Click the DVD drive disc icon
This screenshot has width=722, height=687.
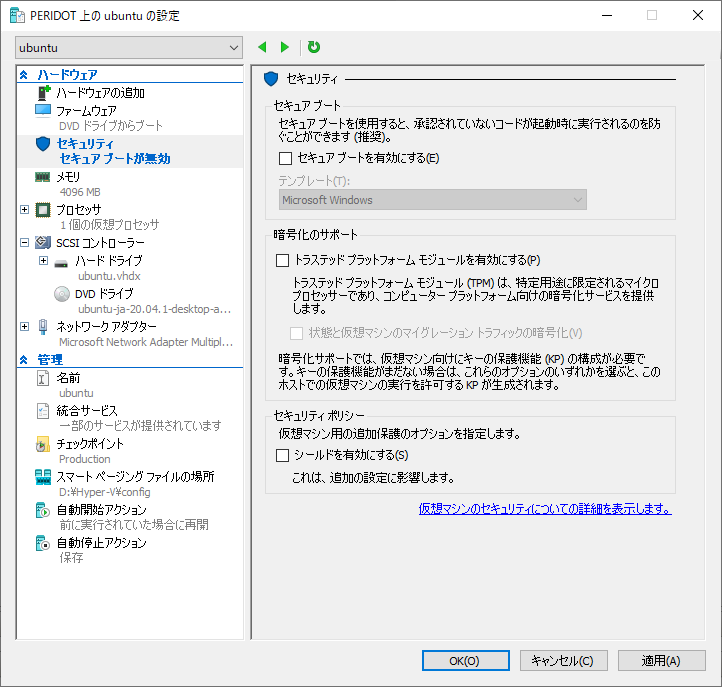coord(62,294)
